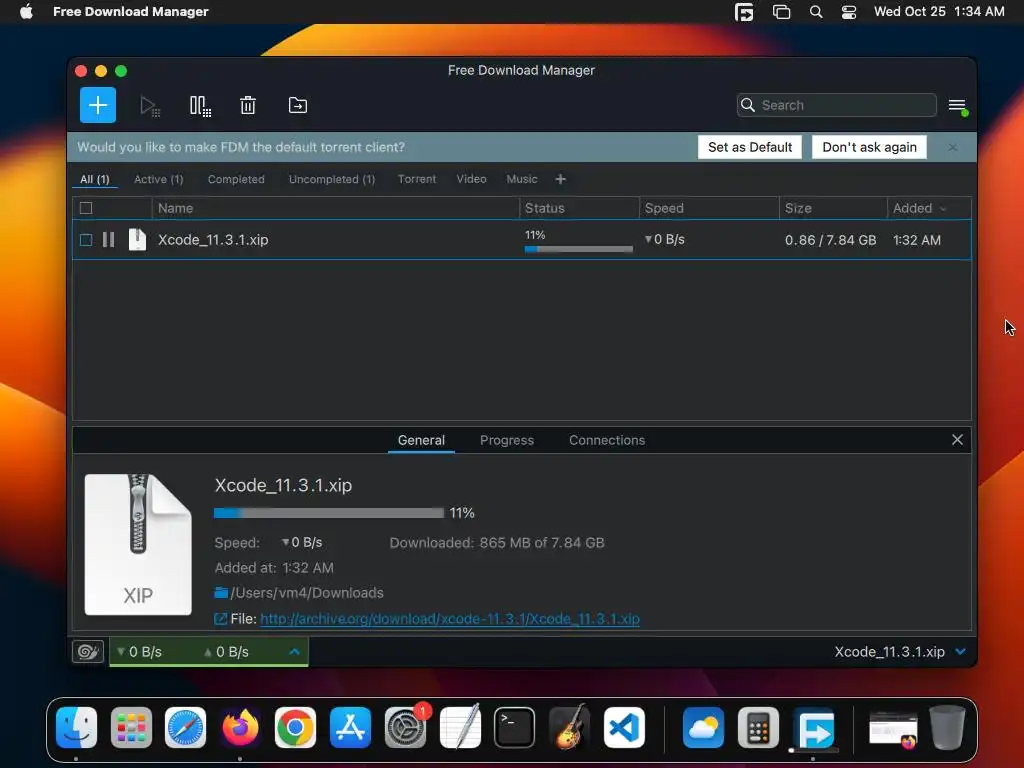
Task: Click the large XIP file thumbnail
Action: click(138, 544)
